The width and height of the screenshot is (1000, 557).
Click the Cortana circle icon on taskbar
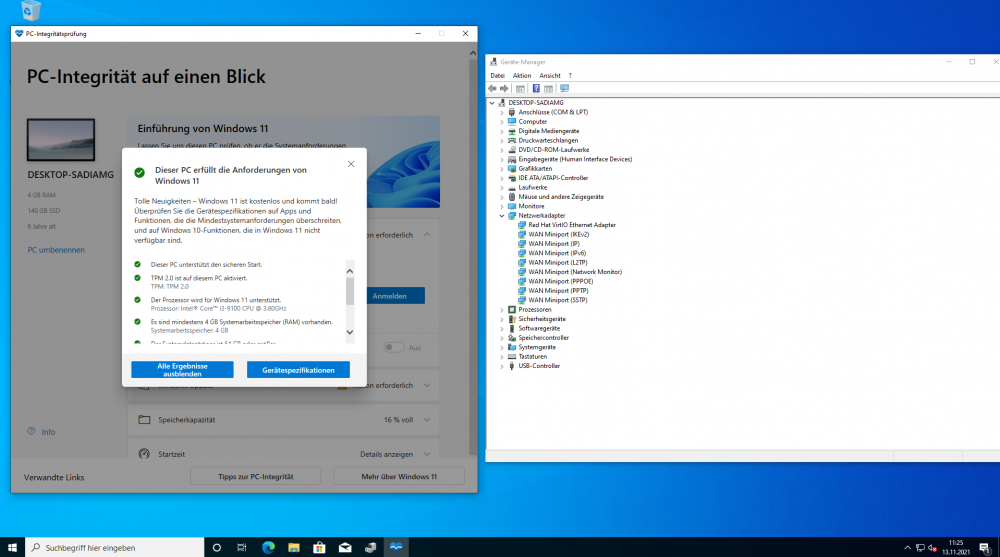pos(217,547)
